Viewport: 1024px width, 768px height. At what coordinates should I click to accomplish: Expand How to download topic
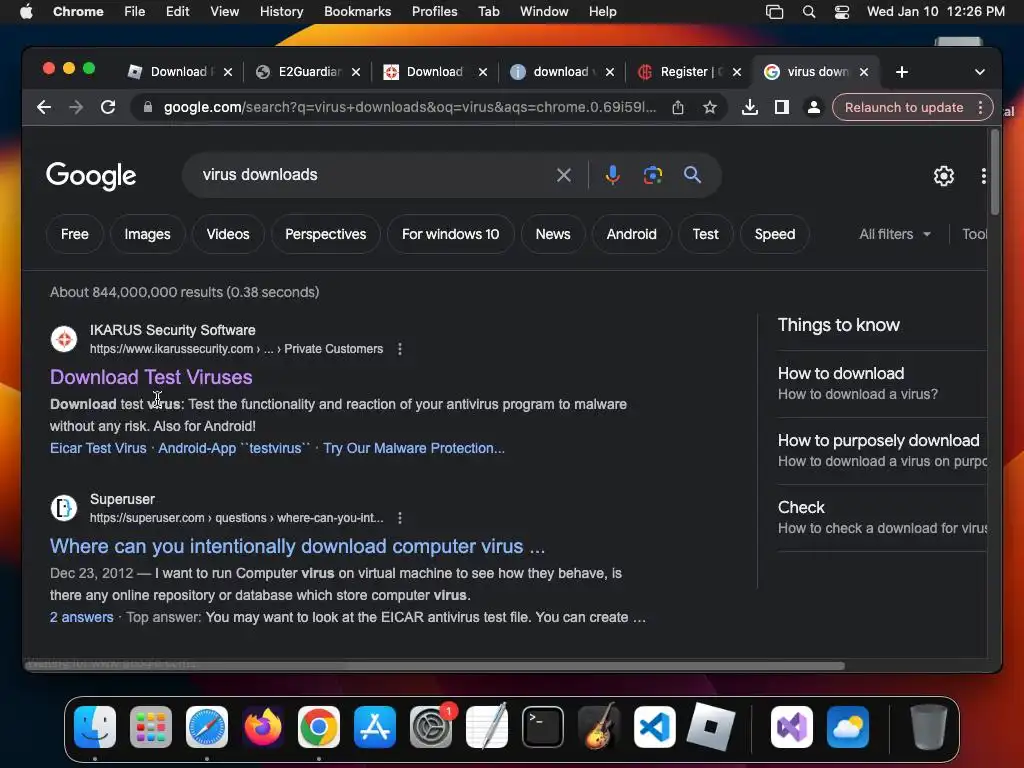coord(882,383)
